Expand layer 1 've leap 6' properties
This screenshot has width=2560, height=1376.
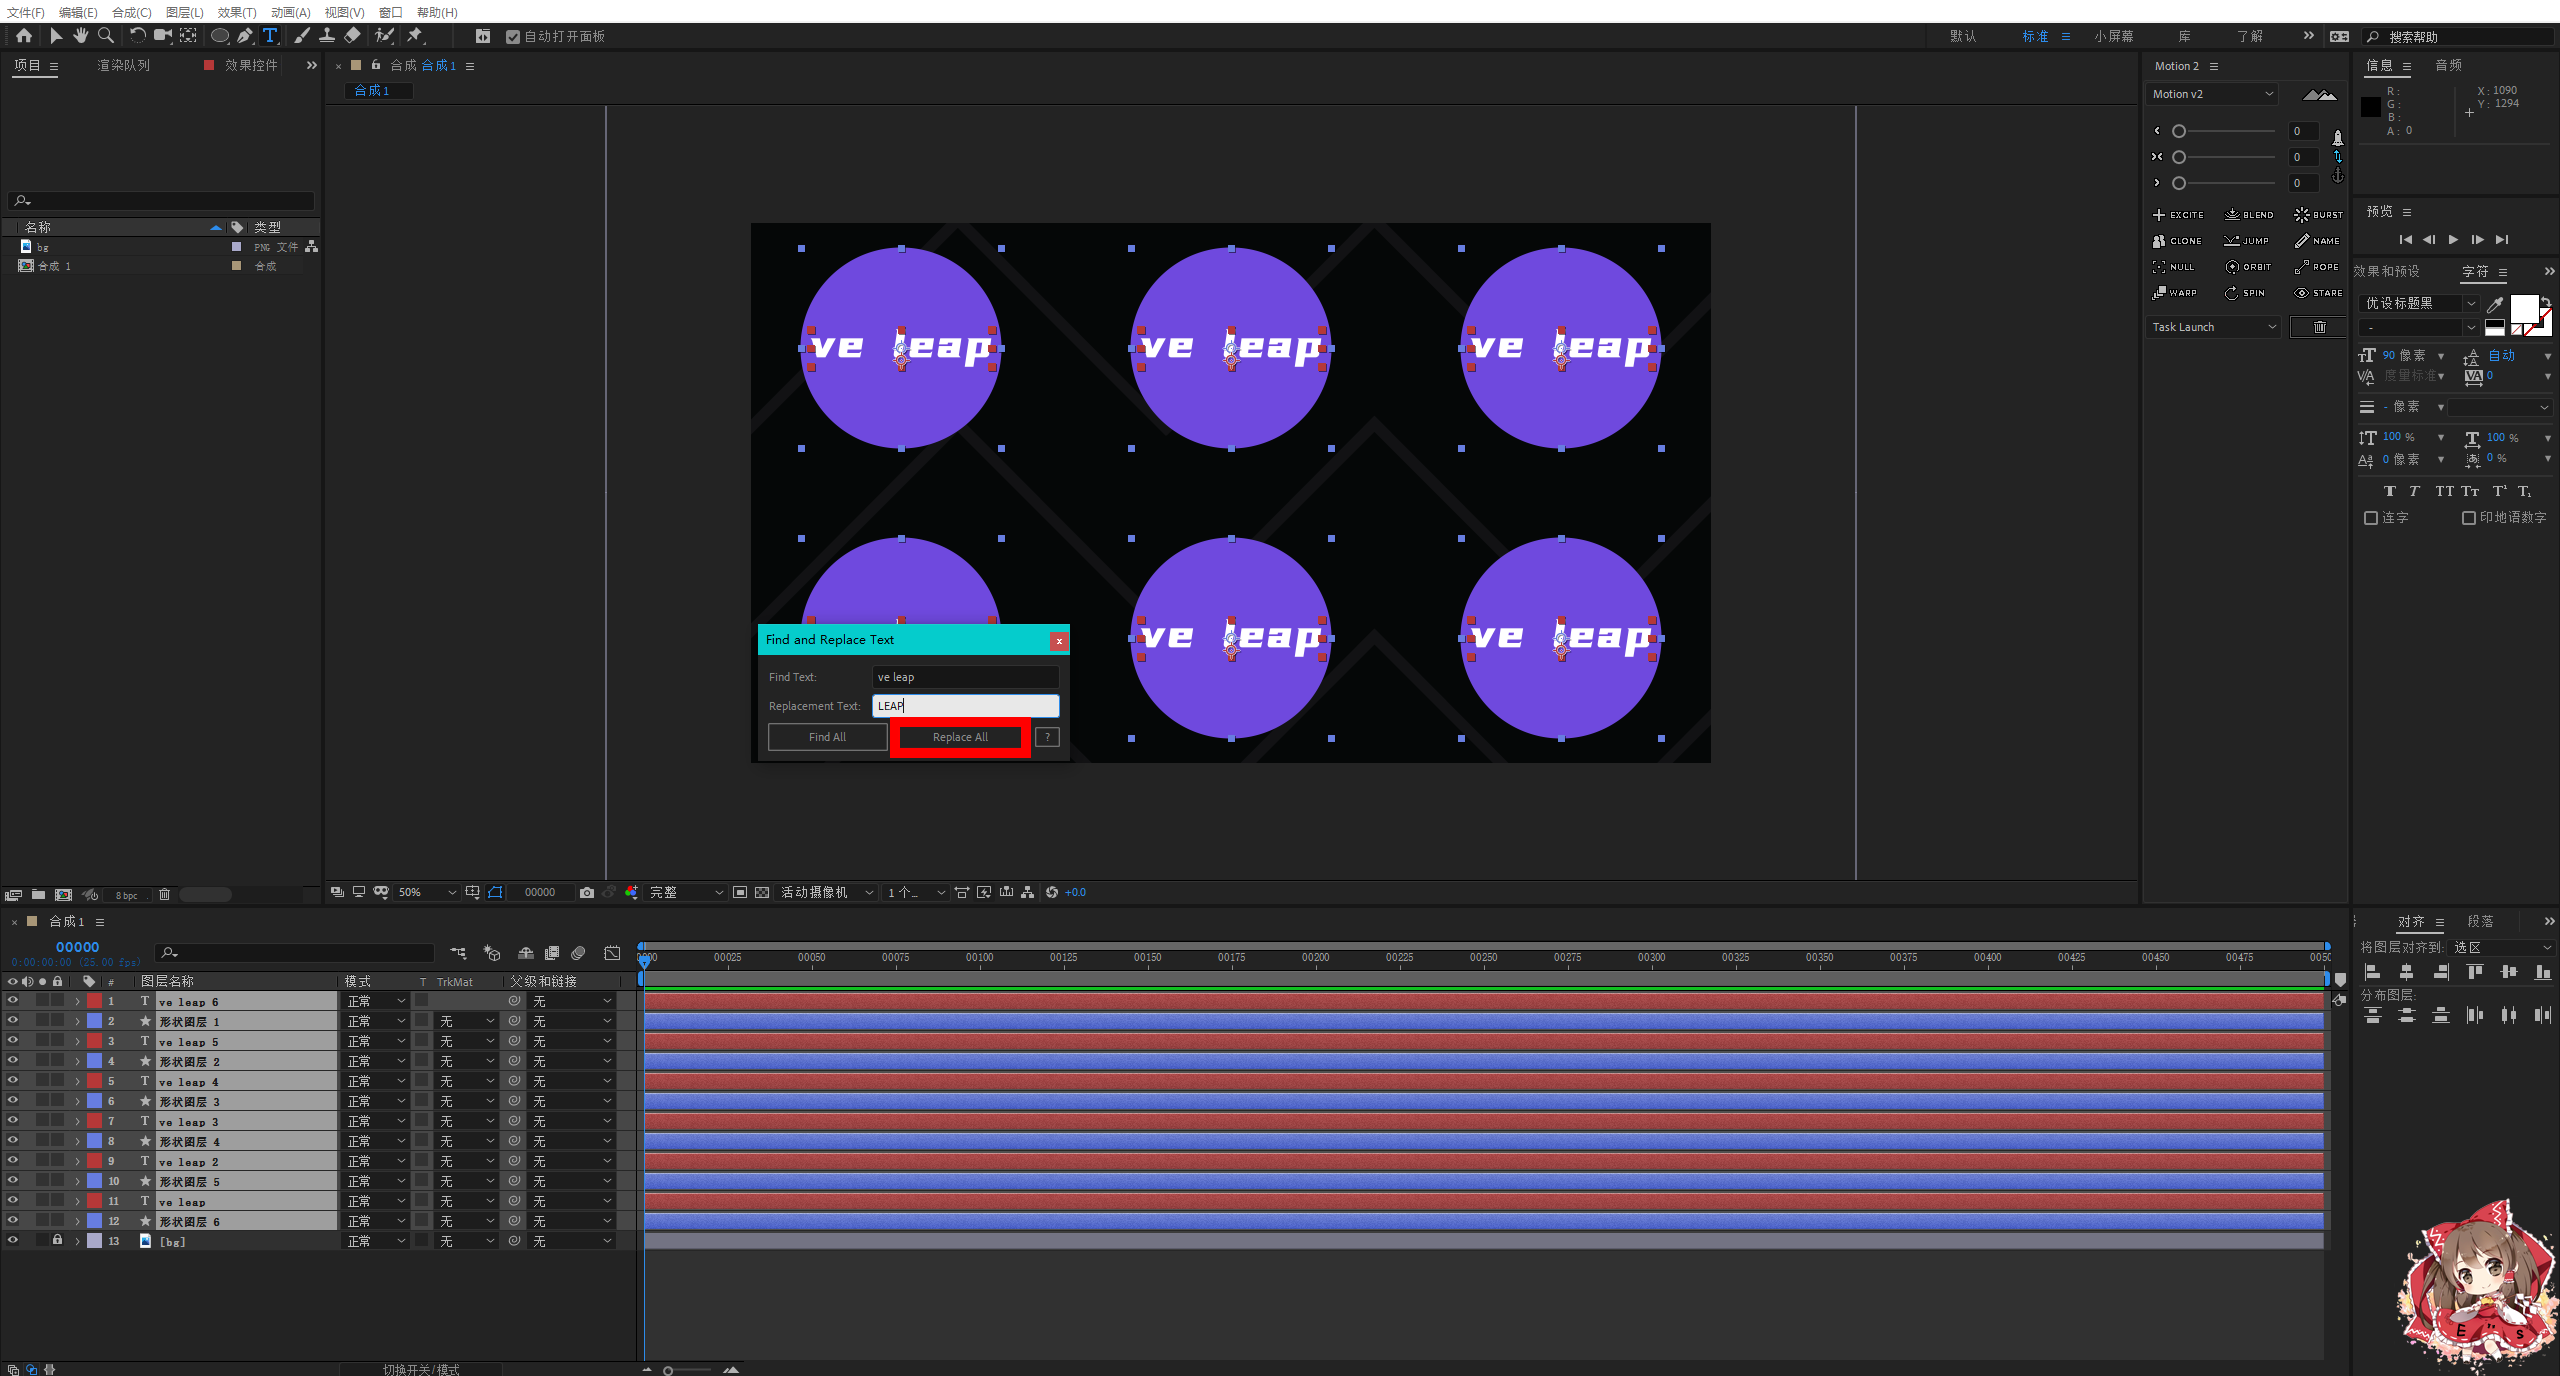tap(77, 1001)
